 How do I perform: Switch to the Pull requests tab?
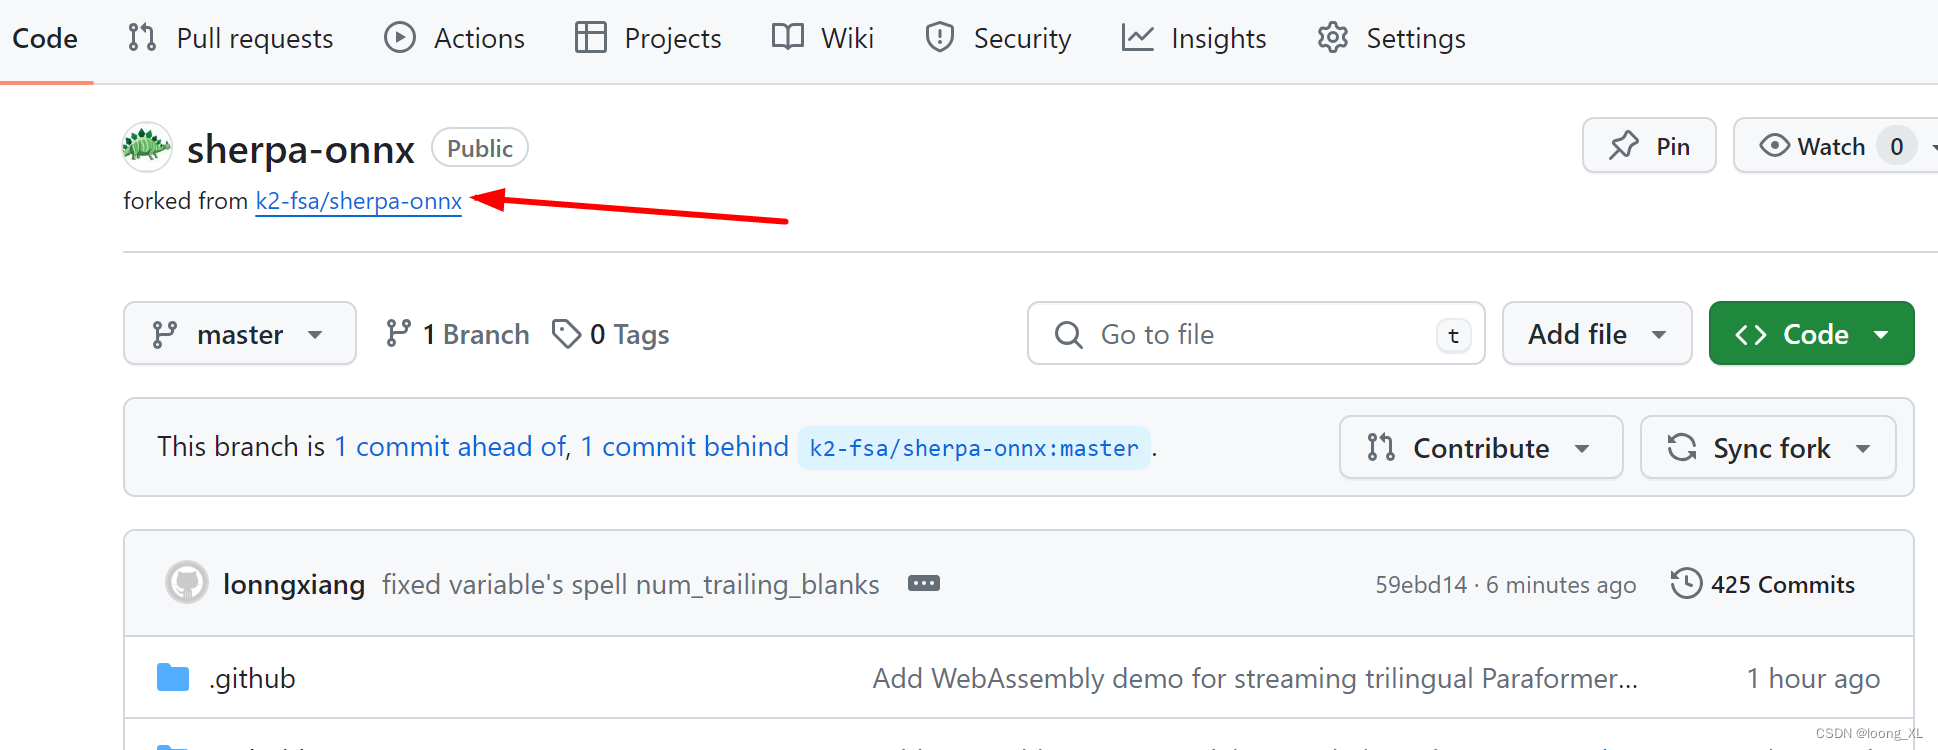click(230, 39)
